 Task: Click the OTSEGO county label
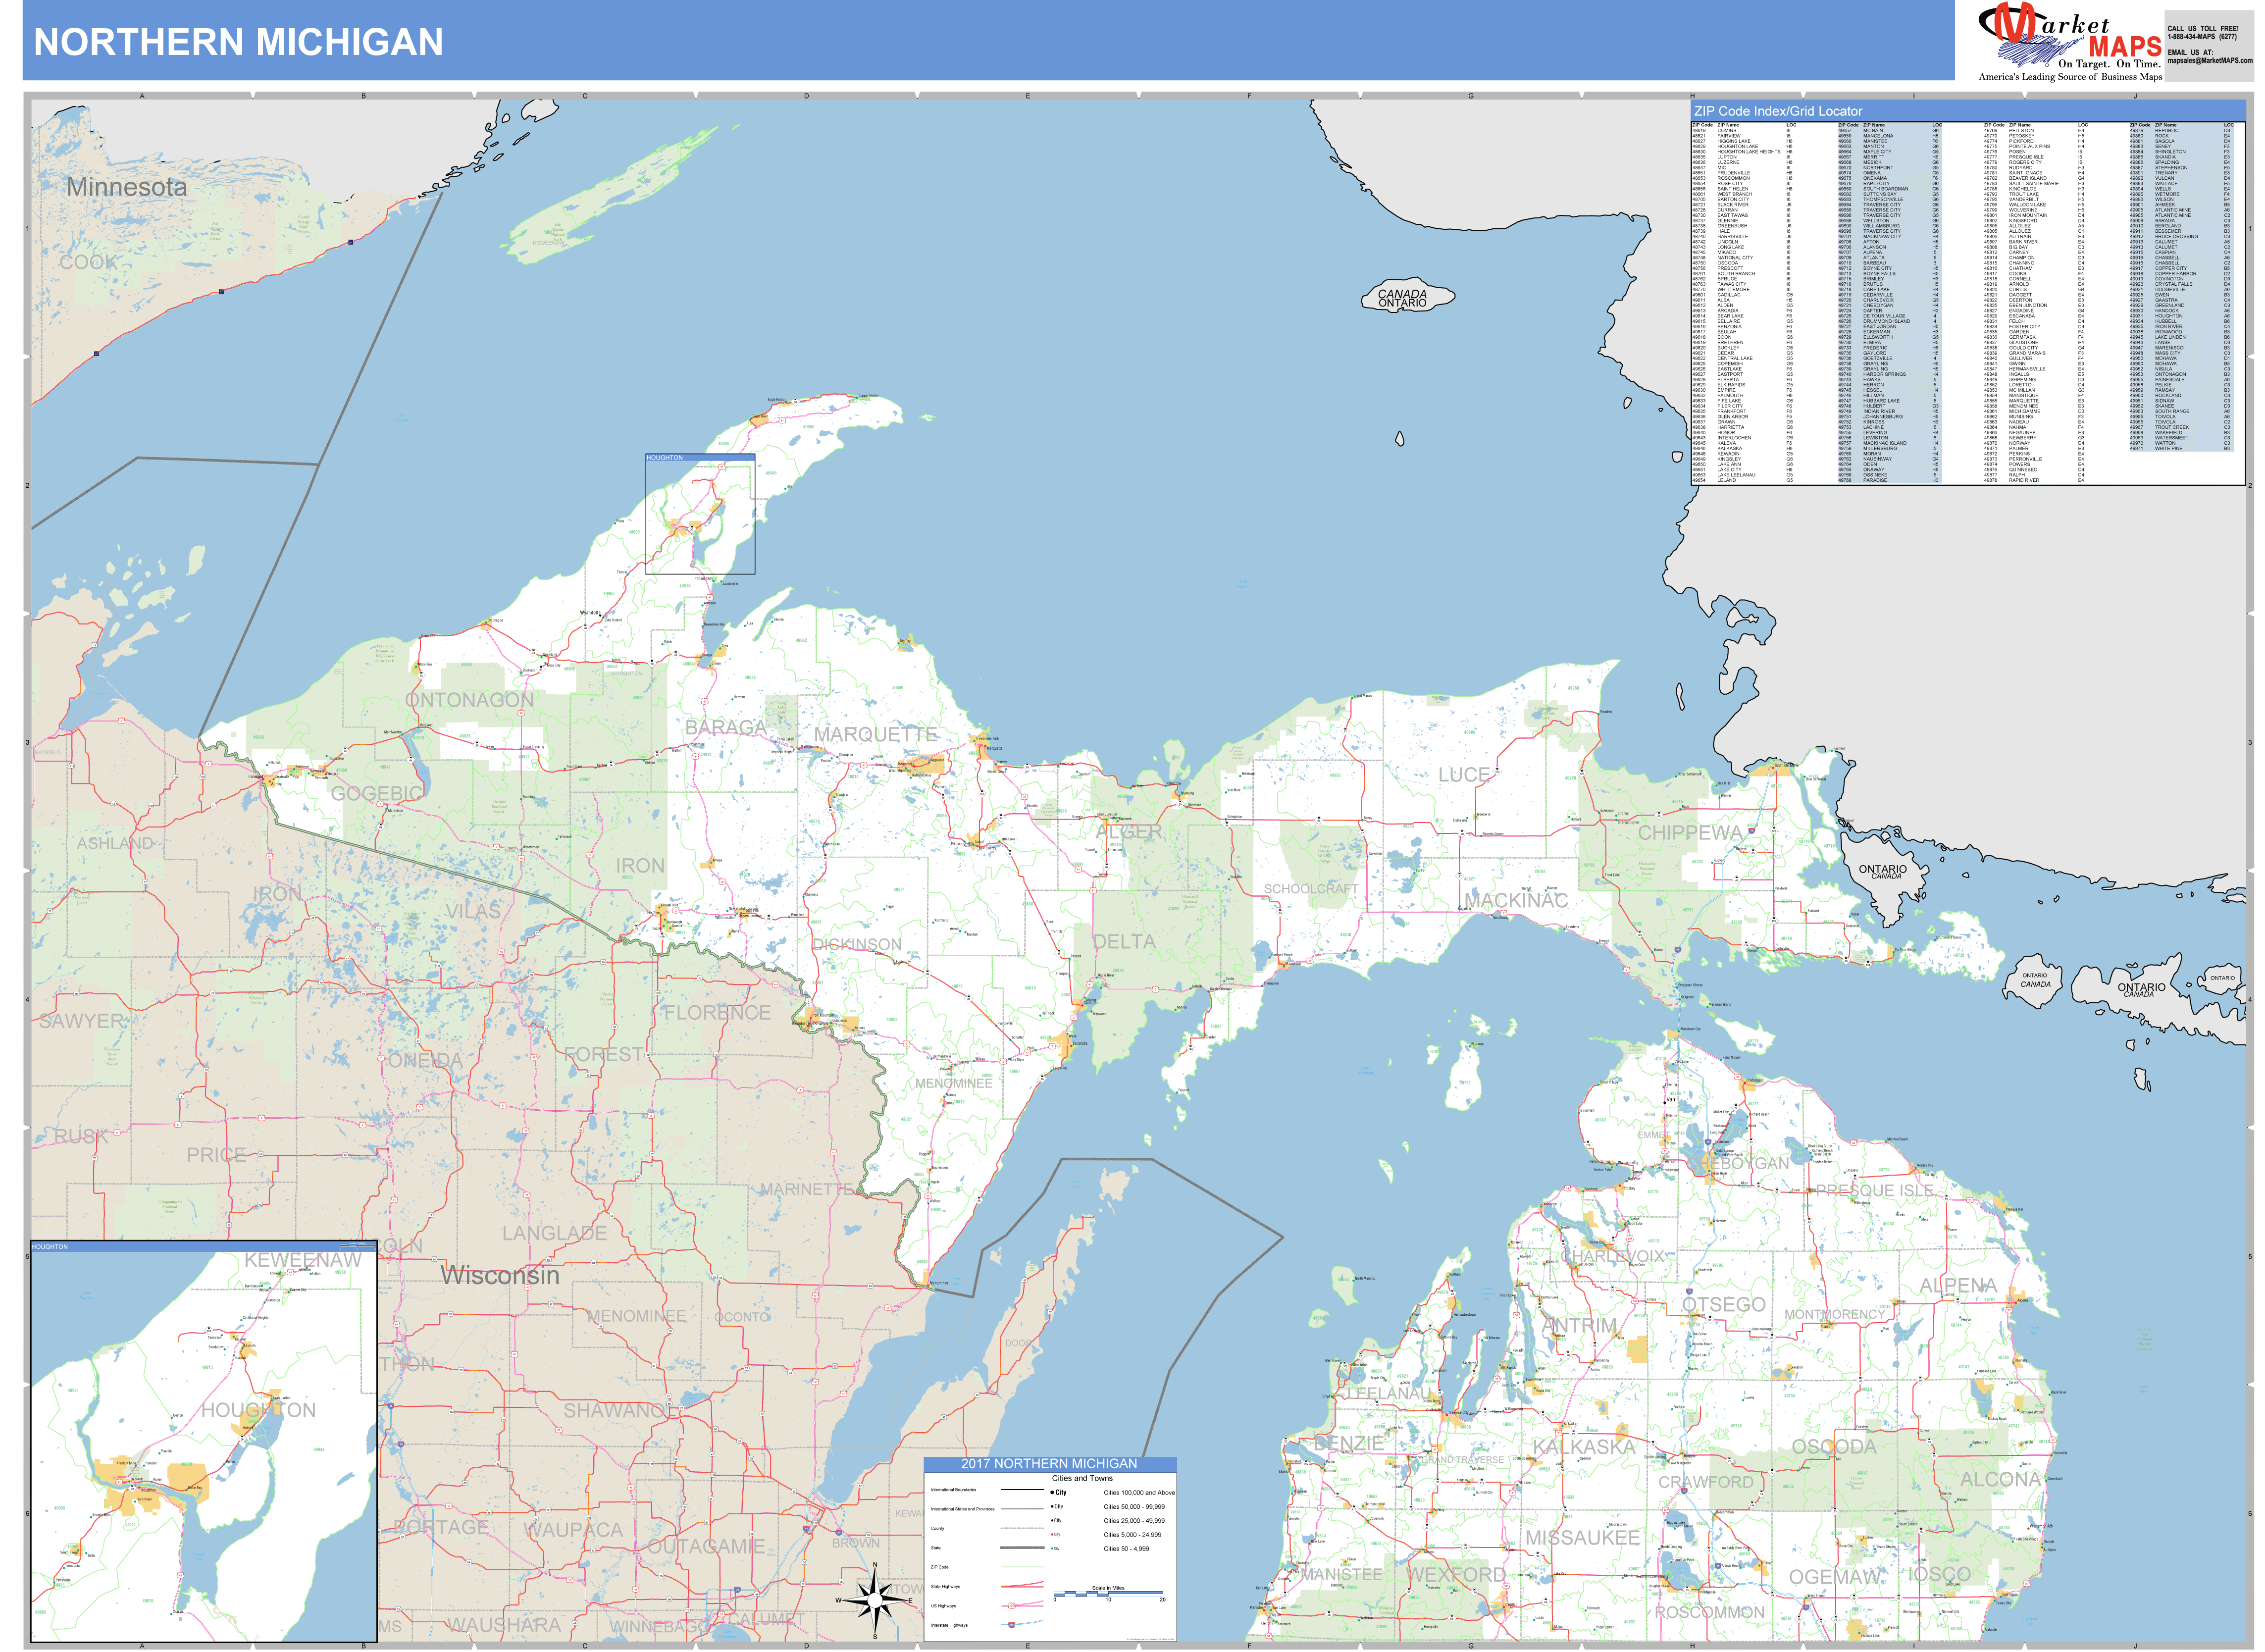(x=1724, y=1305)
